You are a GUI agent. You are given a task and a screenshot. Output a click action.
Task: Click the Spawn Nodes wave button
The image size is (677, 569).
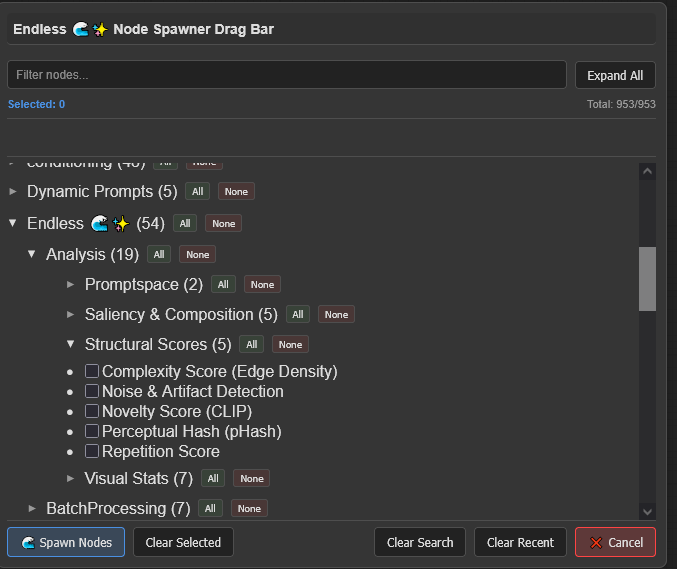coord(66,542)
